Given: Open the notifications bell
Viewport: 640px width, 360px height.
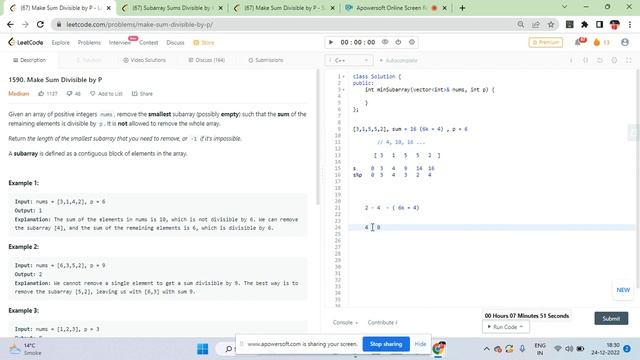Looking at the screenshot, I should pyautogui.click(x=578, y=42).
